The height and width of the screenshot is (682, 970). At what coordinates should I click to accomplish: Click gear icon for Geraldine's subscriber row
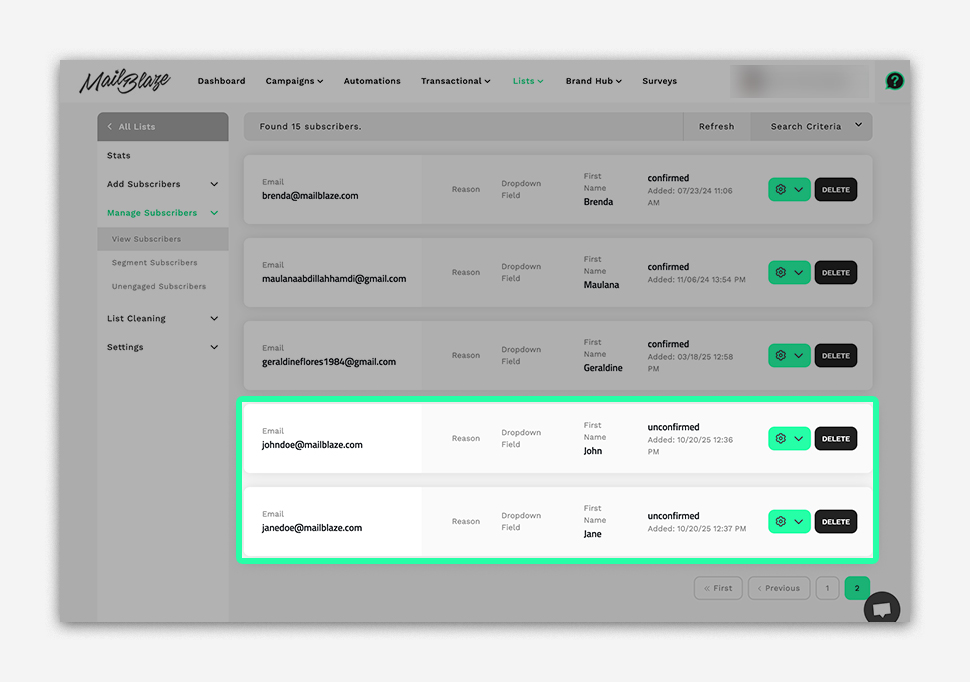coord(781,356)
